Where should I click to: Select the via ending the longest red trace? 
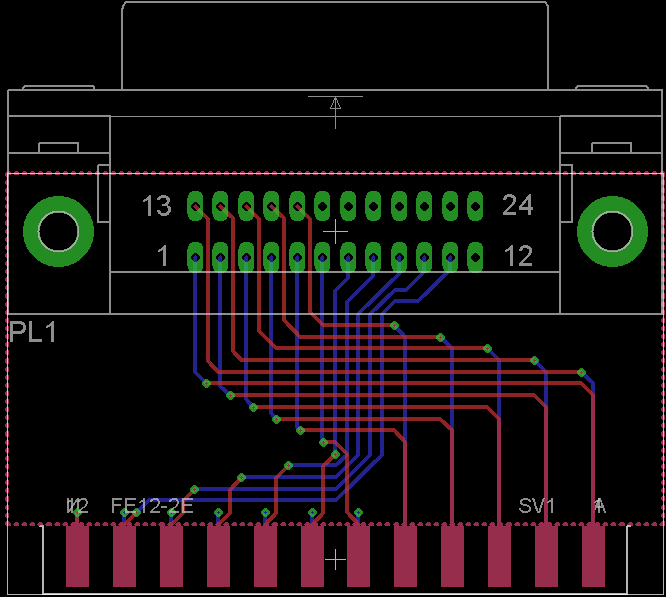pyautogui.click(x=581, y=372)
